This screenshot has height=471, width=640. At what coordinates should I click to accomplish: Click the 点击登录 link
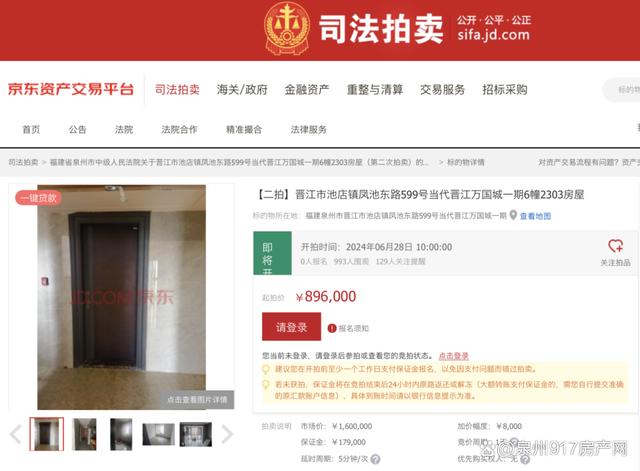453,356
